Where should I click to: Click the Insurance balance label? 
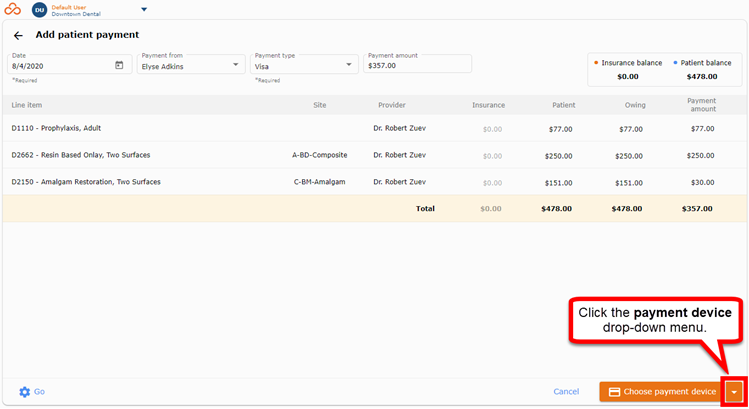631,63
